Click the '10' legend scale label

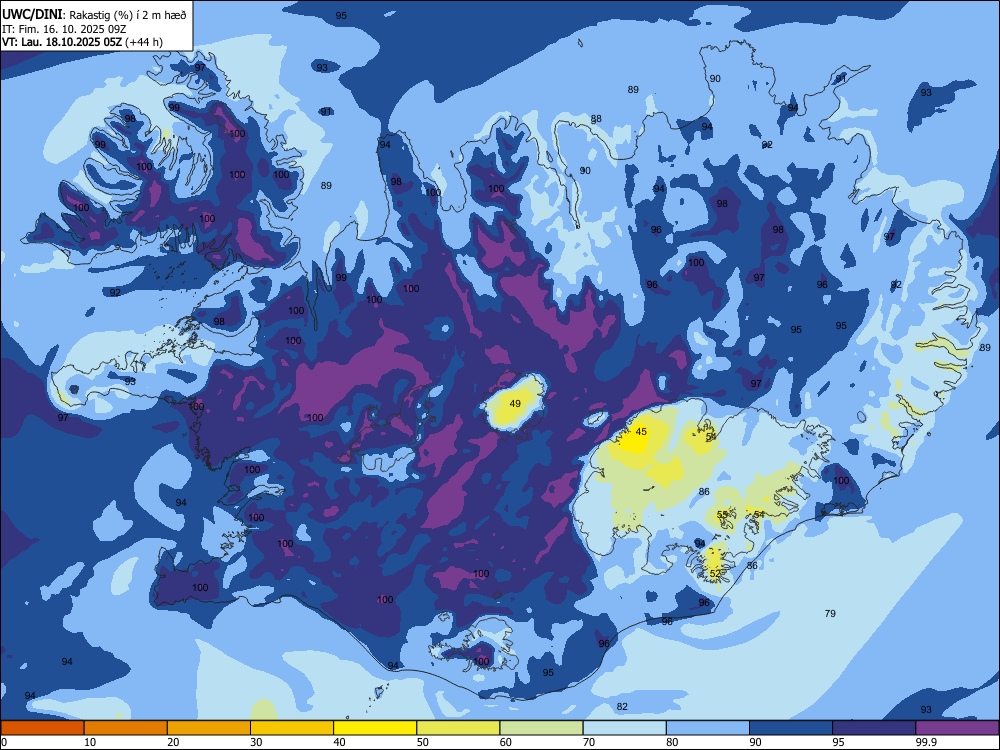[90, 742]
